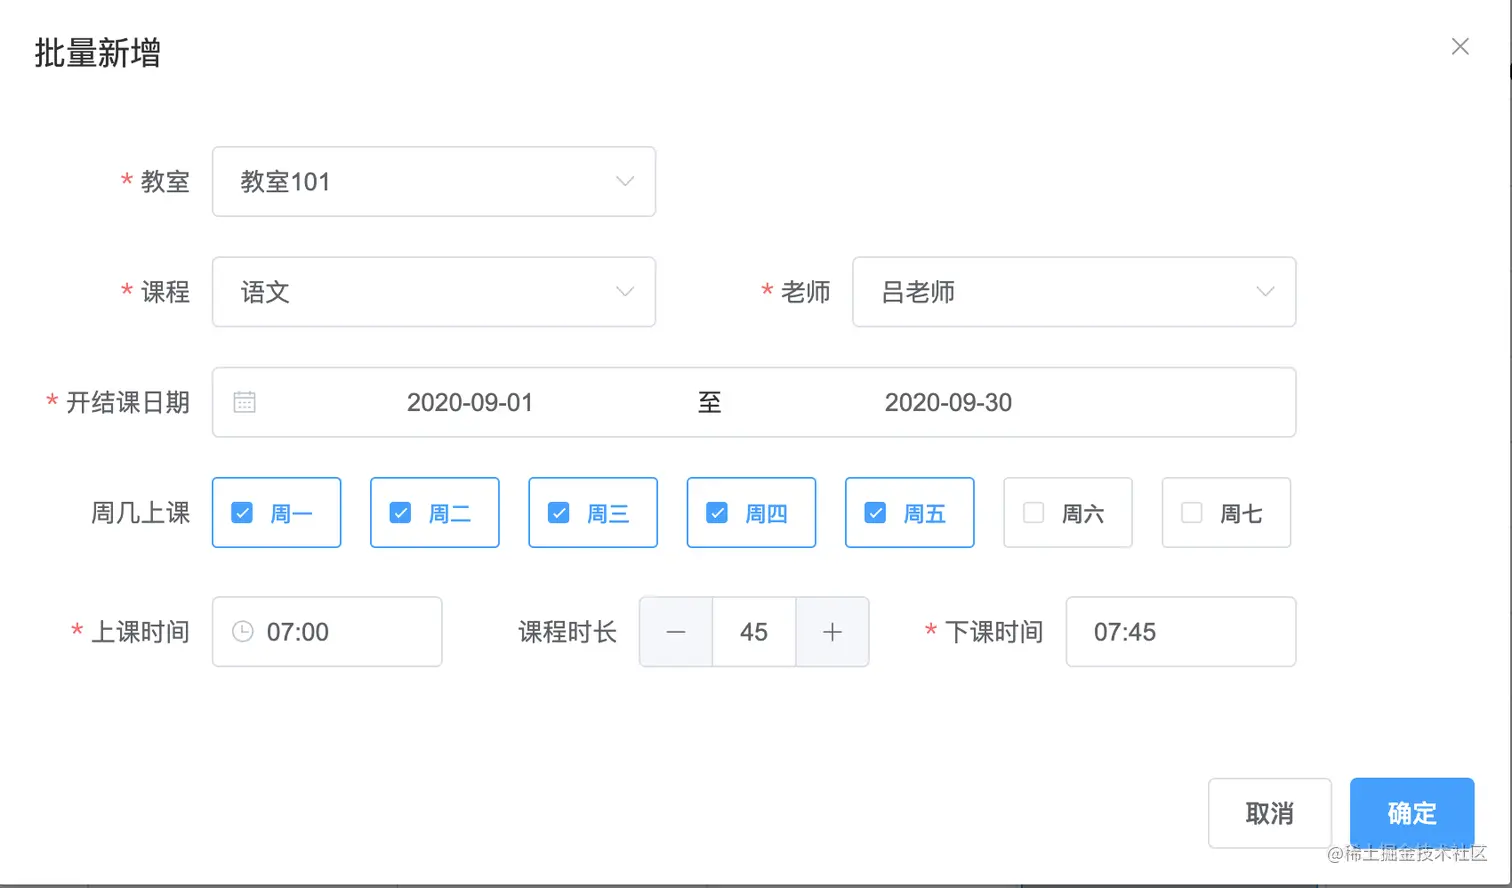Click the calendar icon next to 开结课日期
This screenshot has width=1512, height=888.
pos(244,401)
